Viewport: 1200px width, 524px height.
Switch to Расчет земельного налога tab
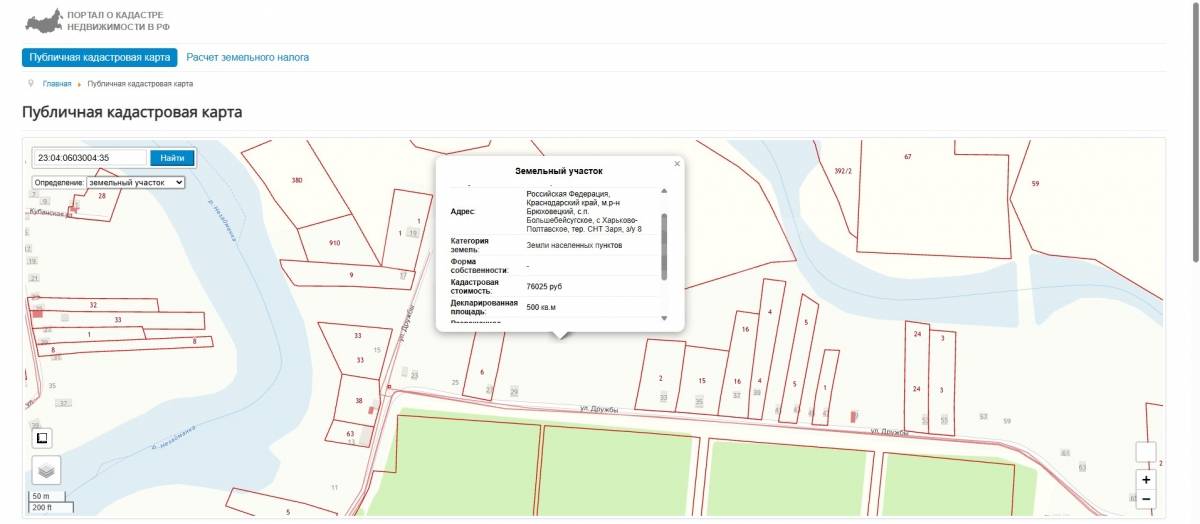coord(247,58)
